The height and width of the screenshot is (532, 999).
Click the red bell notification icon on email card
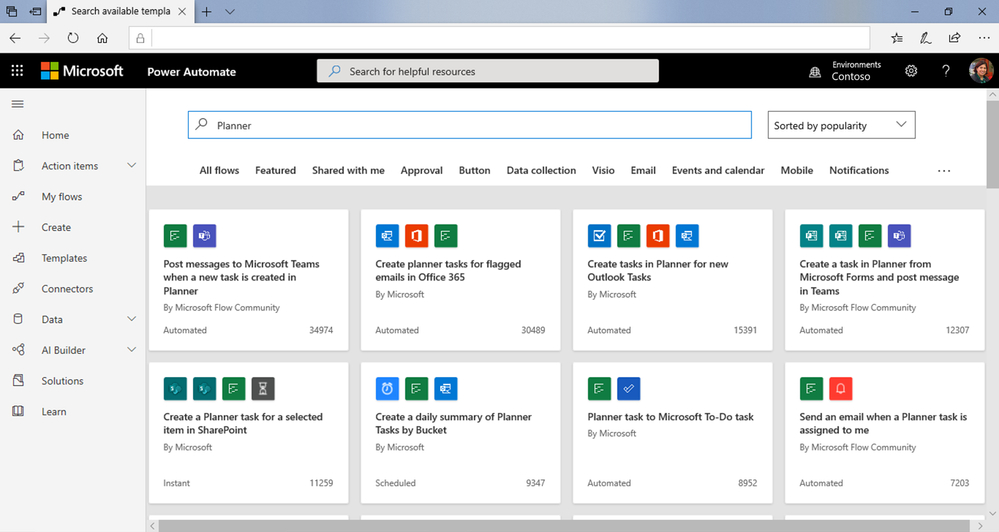coord(840,389)
